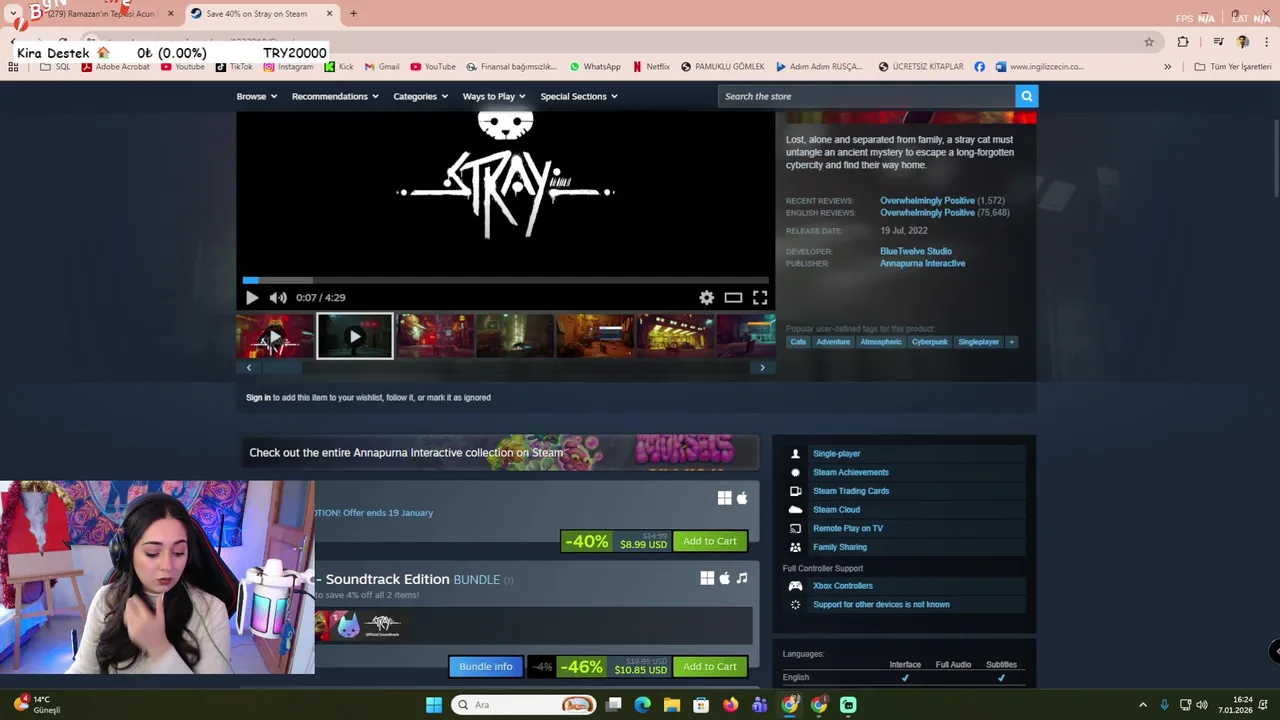Add Soundtrack Edition bundle to cart
Image resolution: width=1280 pixels, height=720 pixels.
click(710, 666)
